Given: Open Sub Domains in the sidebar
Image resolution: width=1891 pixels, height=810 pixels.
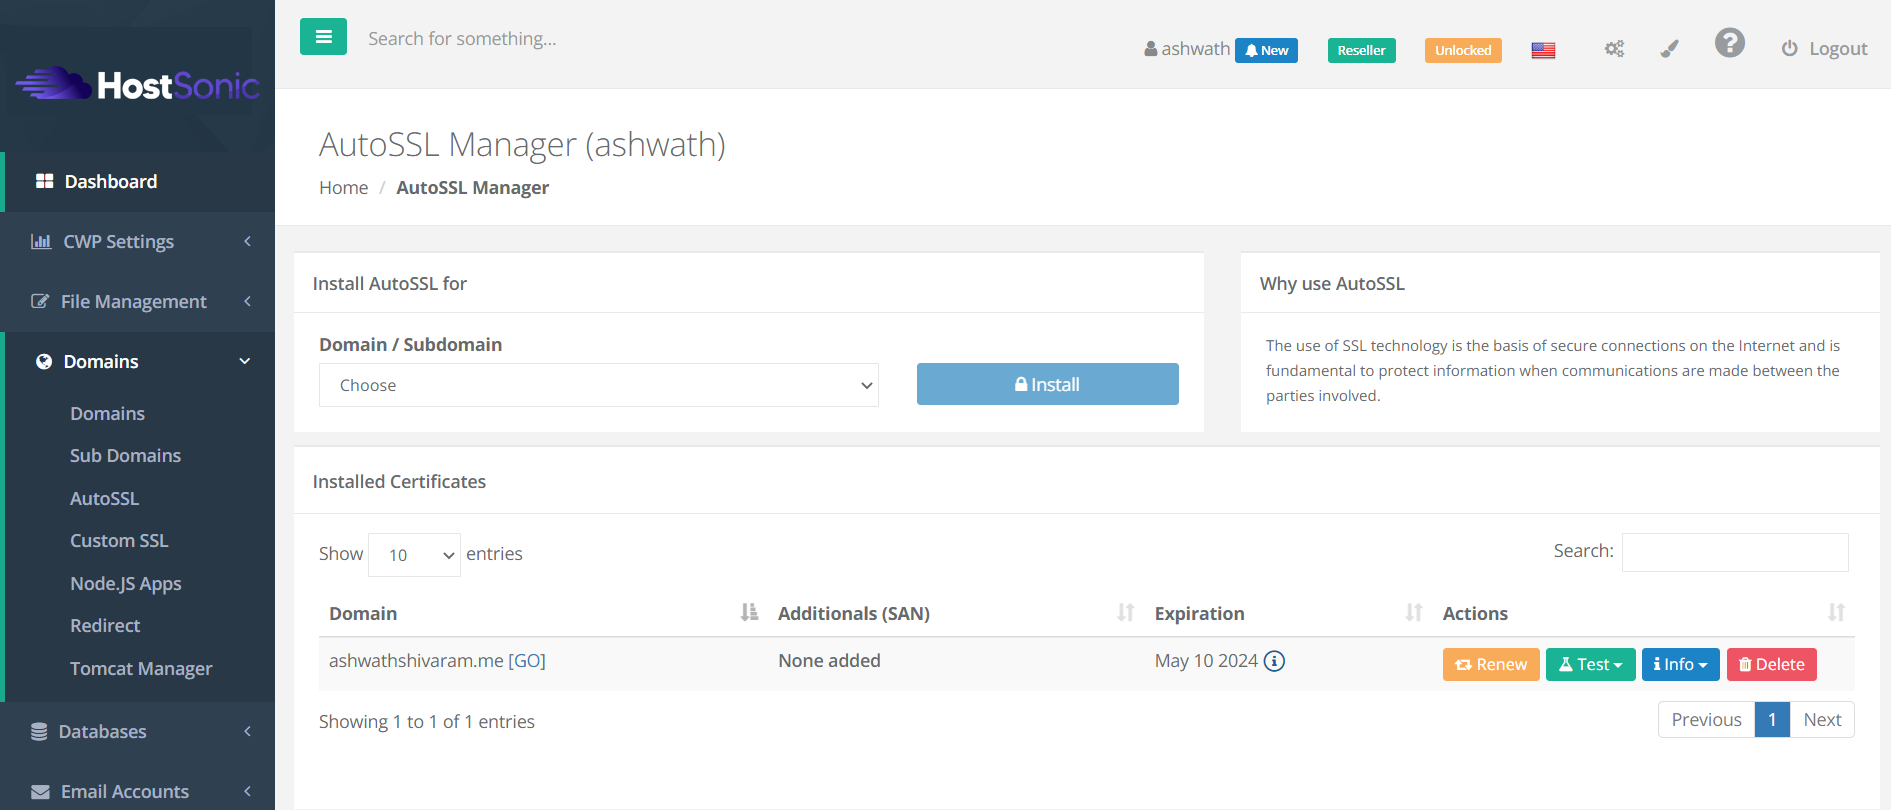Looking at the screenshot, I should click(x=125, y=455).
